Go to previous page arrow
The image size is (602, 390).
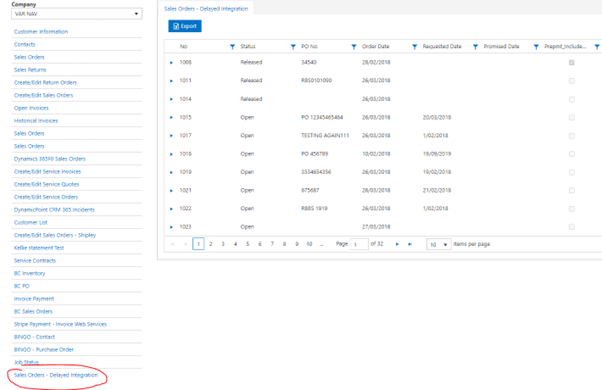pyautogui.click(x=185, y=244)
